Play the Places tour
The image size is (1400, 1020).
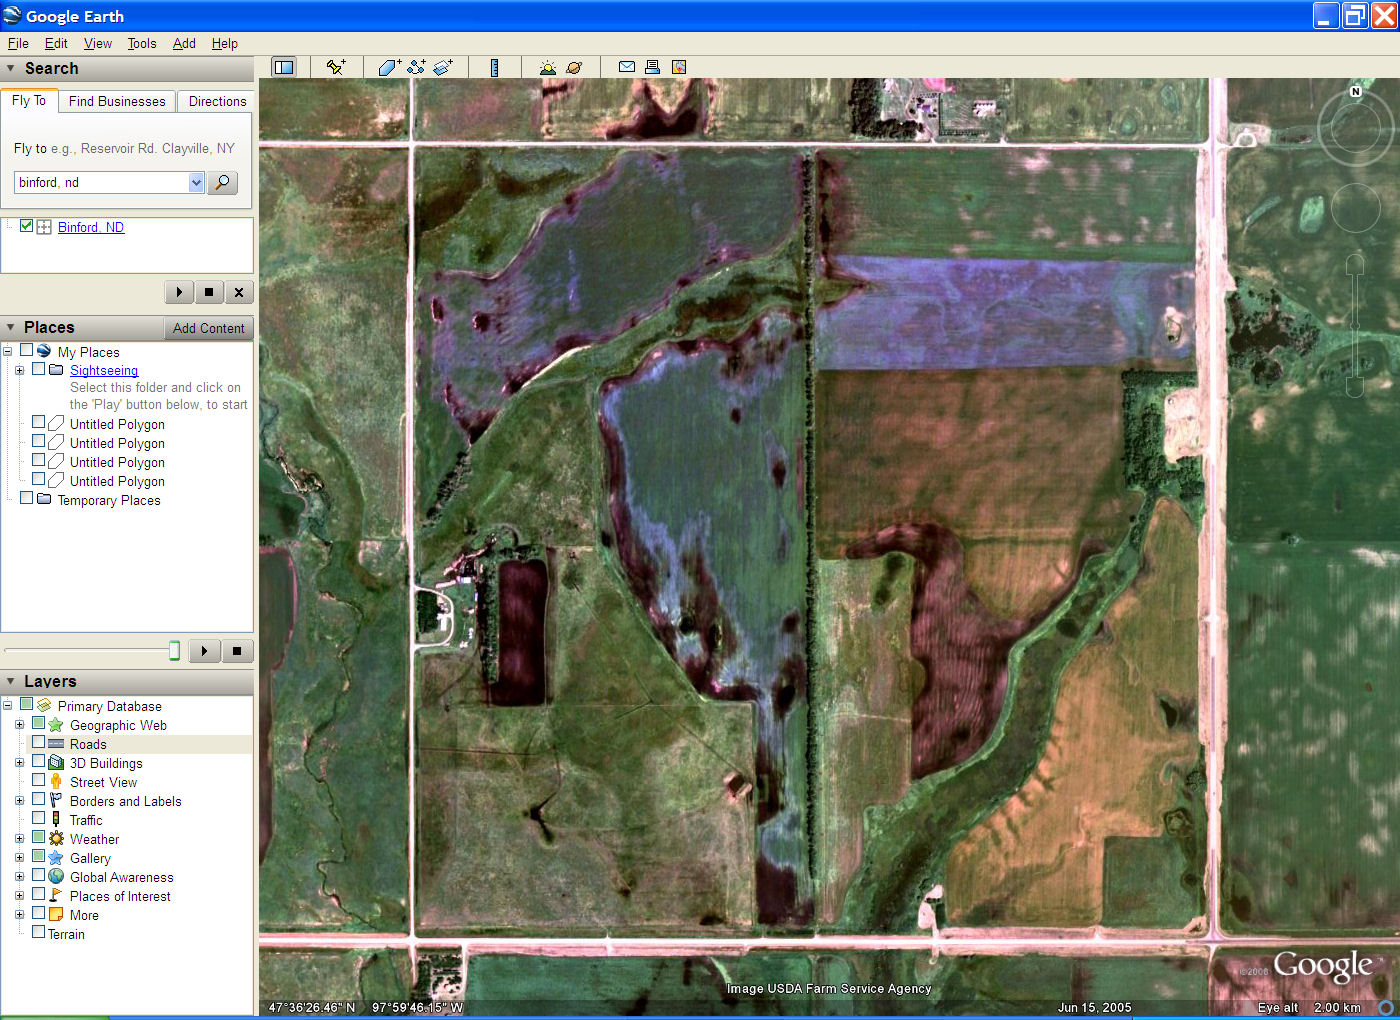point(204,651)
